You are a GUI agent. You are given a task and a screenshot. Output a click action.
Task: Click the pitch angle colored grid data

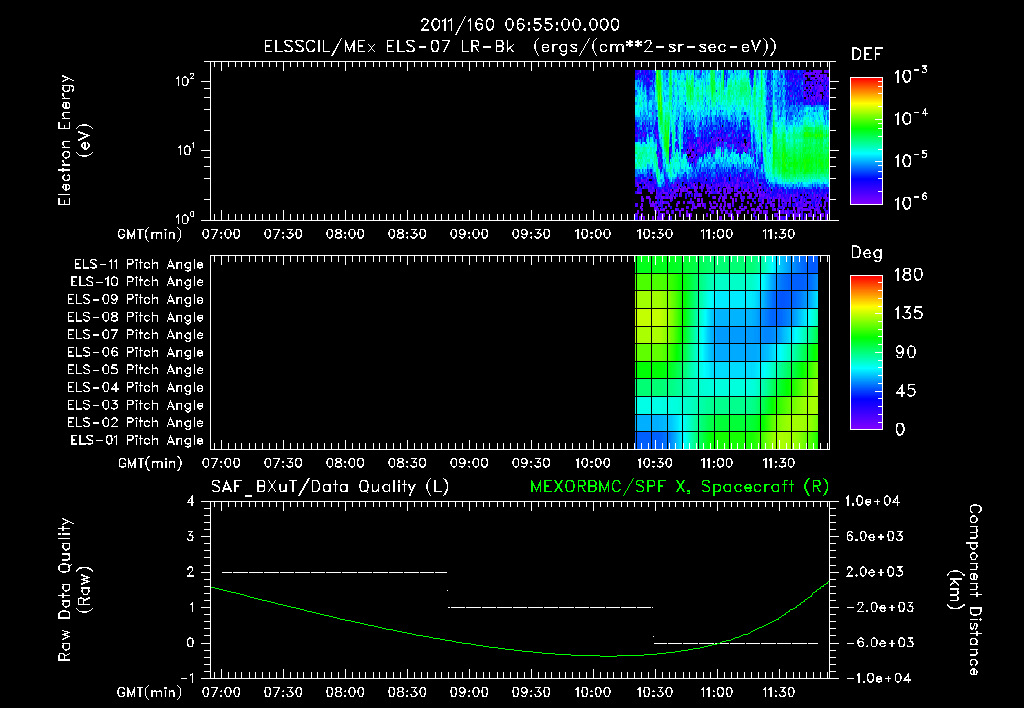[x=726, y=352]
